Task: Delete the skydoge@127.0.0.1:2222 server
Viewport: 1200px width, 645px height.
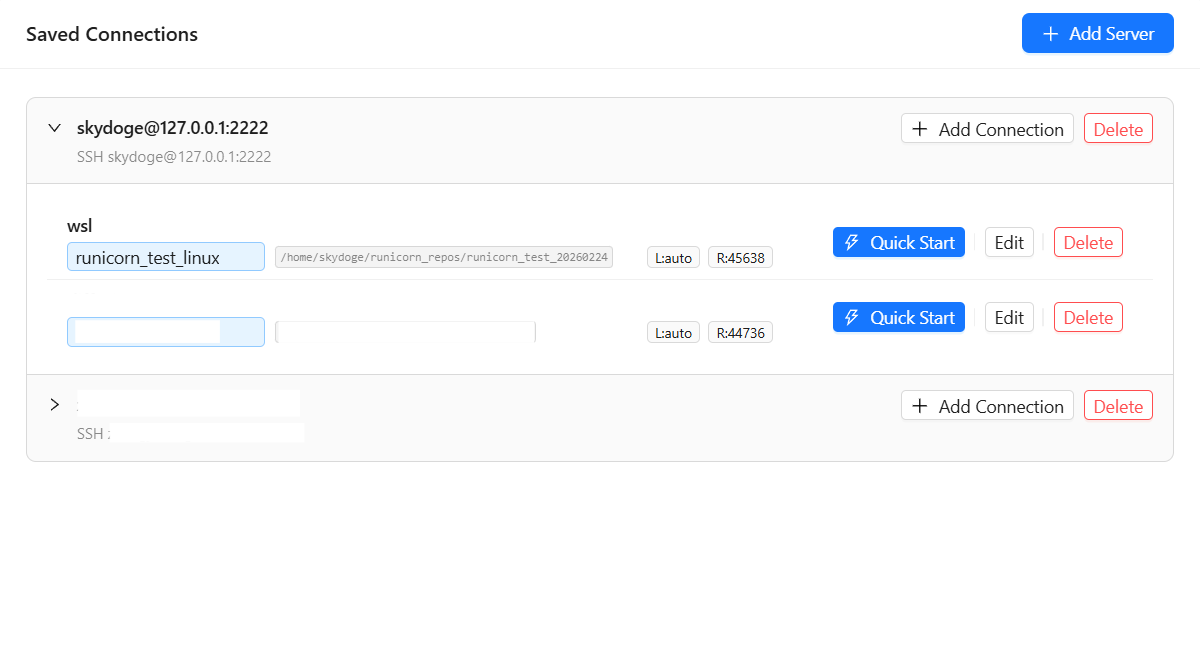Action: pos(1118,129)
